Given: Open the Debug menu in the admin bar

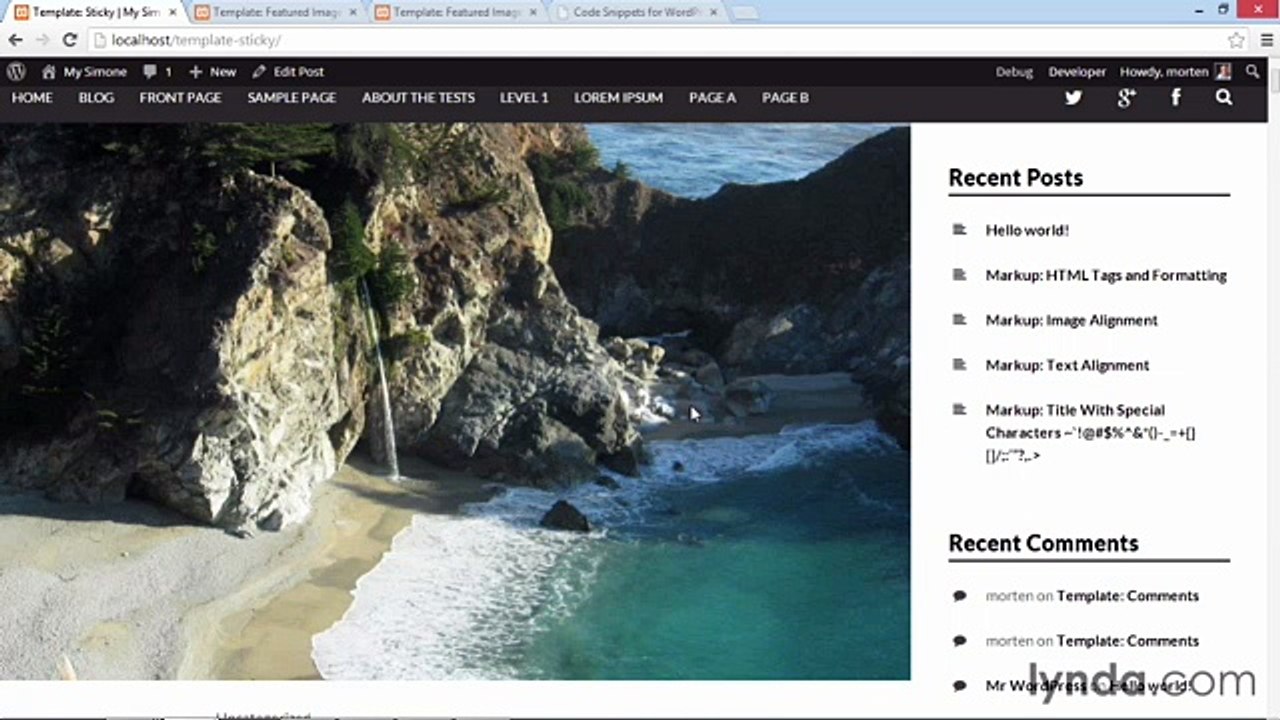Looking at the screenshot, I should point(1014,72).
